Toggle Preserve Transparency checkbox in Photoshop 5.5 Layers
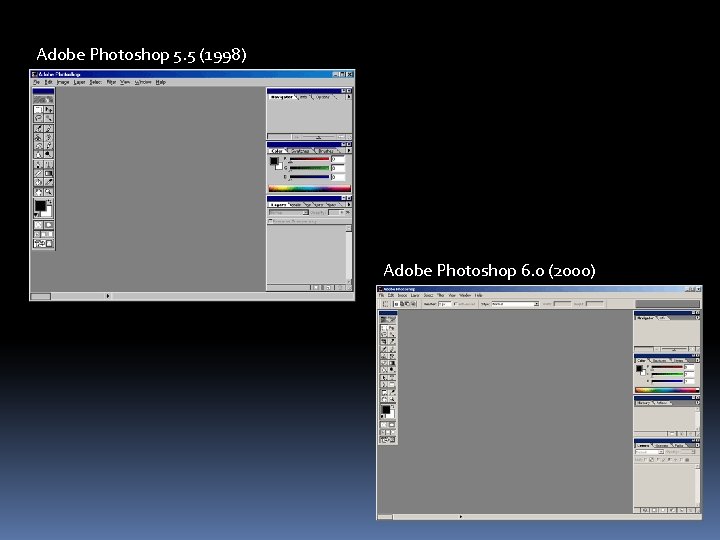The image size is (720, 540). point(270,221)
